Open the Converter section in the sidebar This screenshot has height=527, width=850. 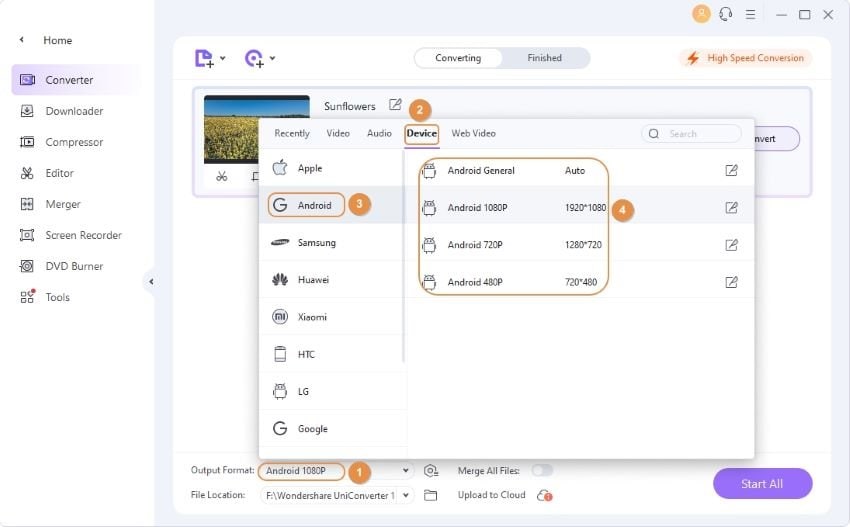(76, 80)
